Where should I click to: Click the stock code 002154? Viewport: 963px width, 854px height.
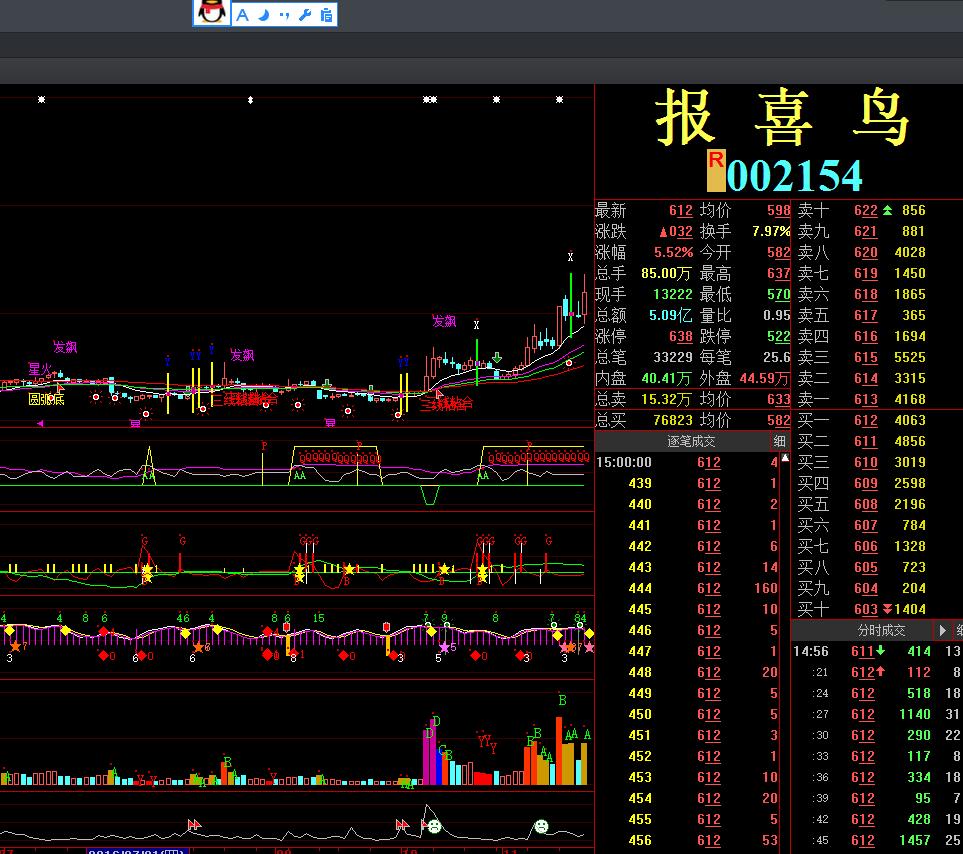pos(795,176)
